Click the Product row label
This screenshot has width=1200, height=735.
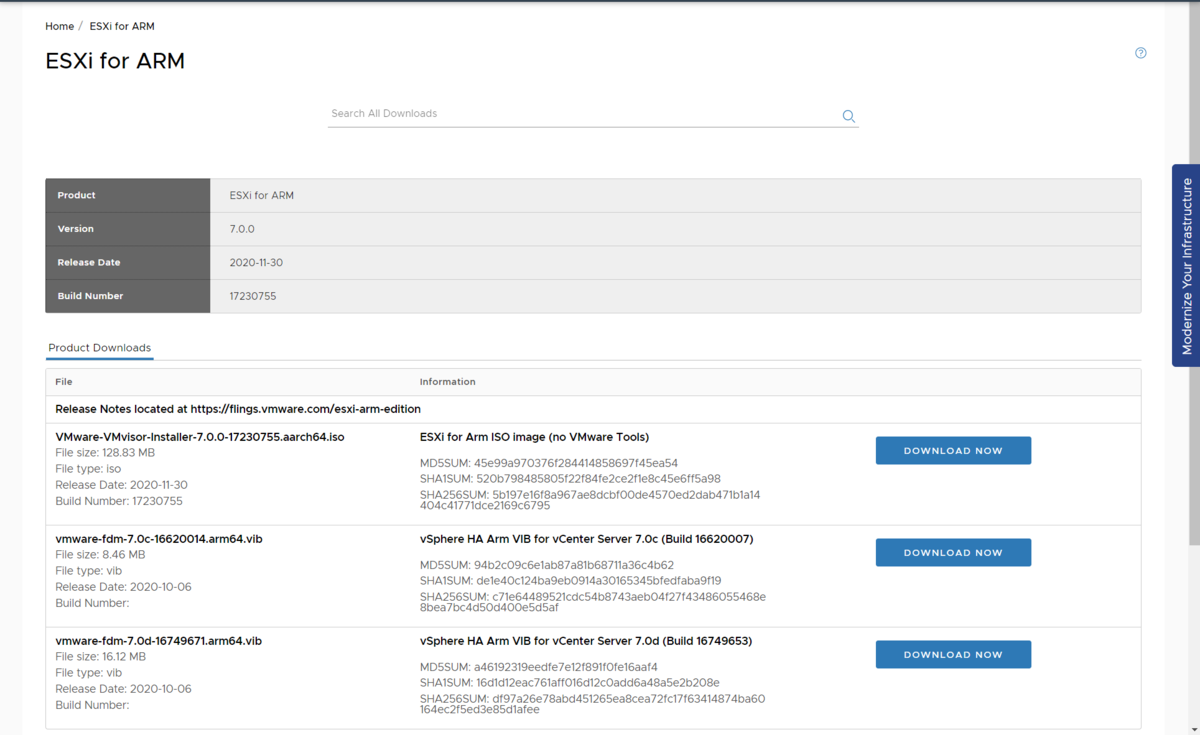click(77, 195)
